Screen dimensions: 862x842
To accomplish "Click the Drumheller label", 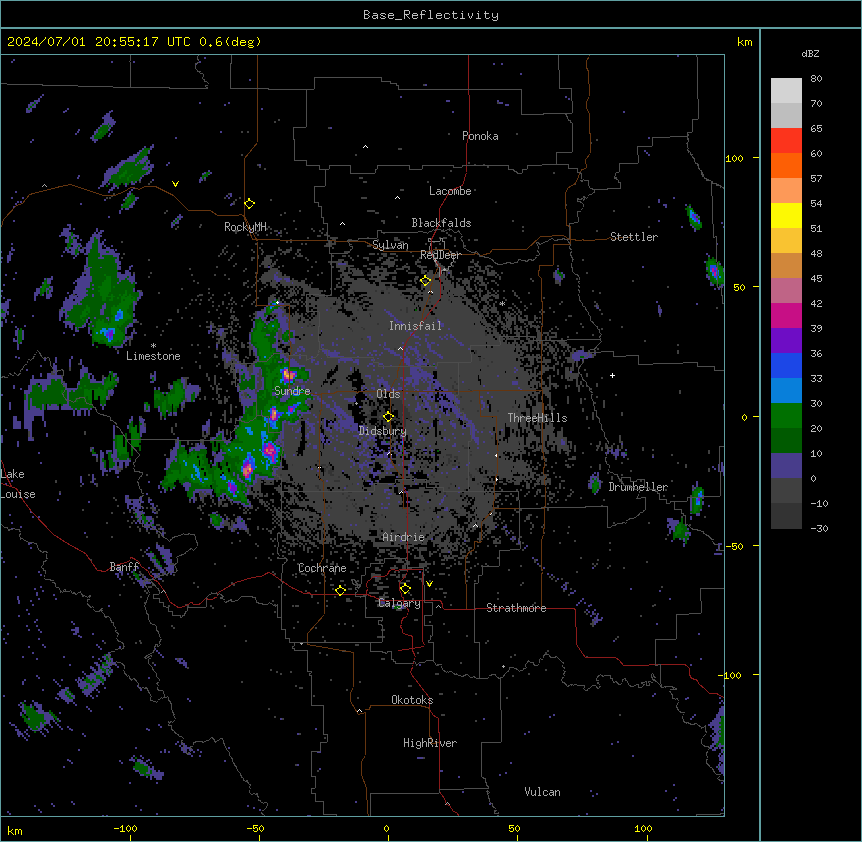I will pyautogui.click(x=638, y=487).
